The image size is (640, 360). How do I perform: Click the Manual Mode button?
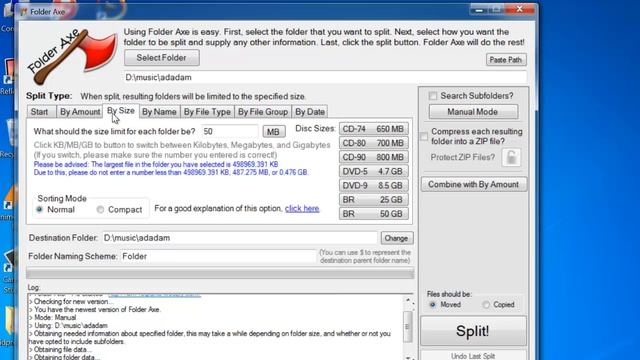[473, 112]
